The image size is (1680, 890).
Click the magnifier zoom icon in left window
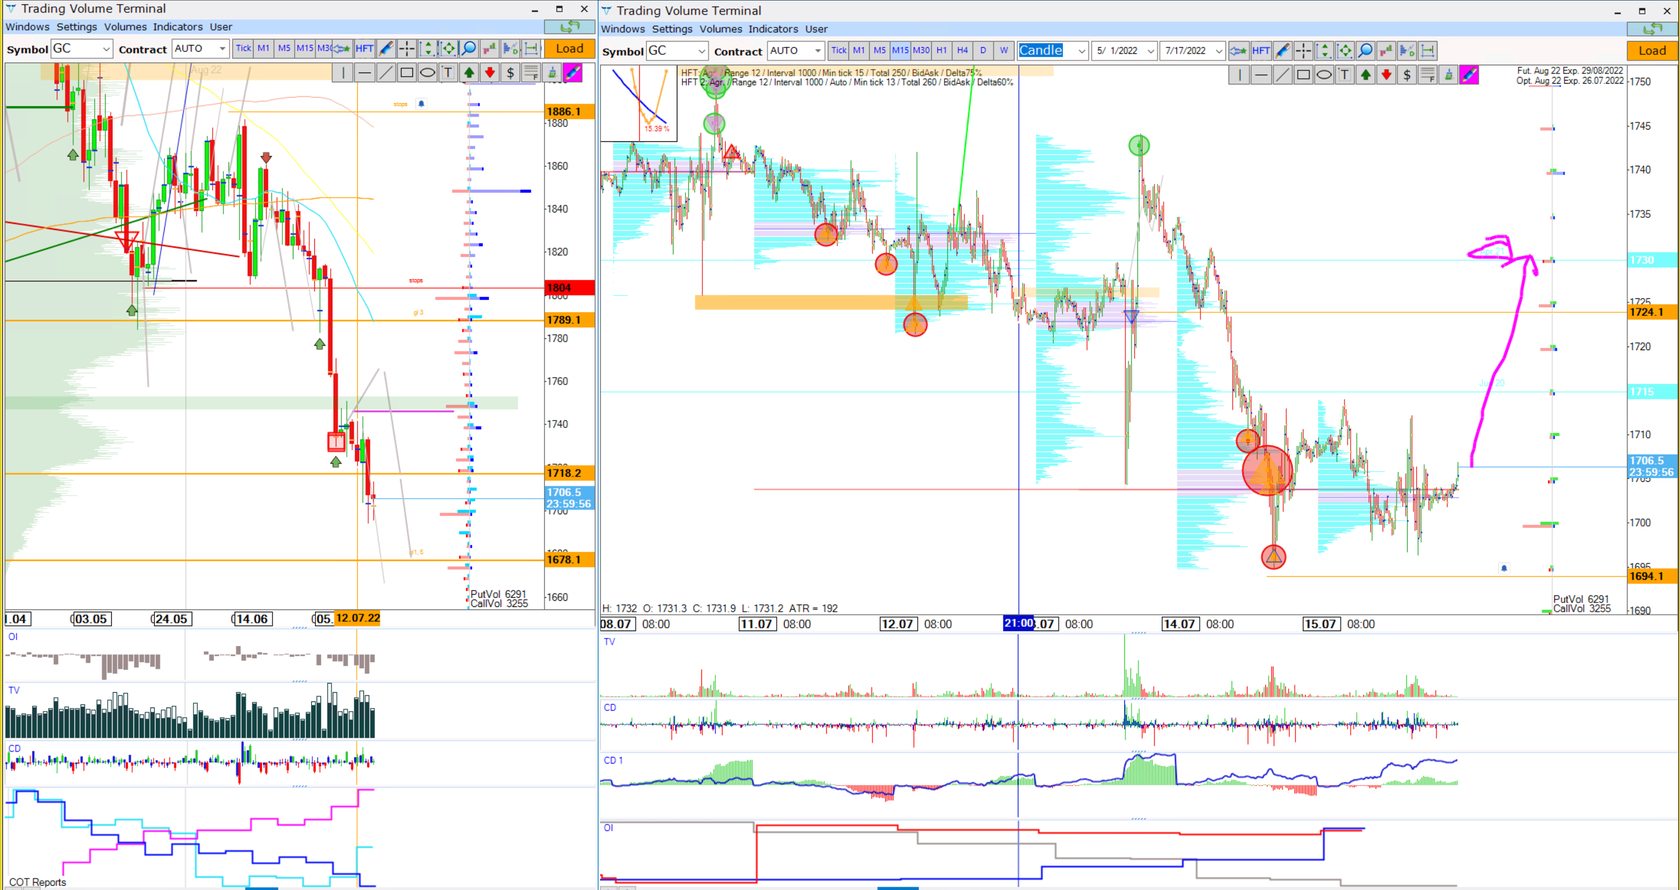click(x=469, y=48)
